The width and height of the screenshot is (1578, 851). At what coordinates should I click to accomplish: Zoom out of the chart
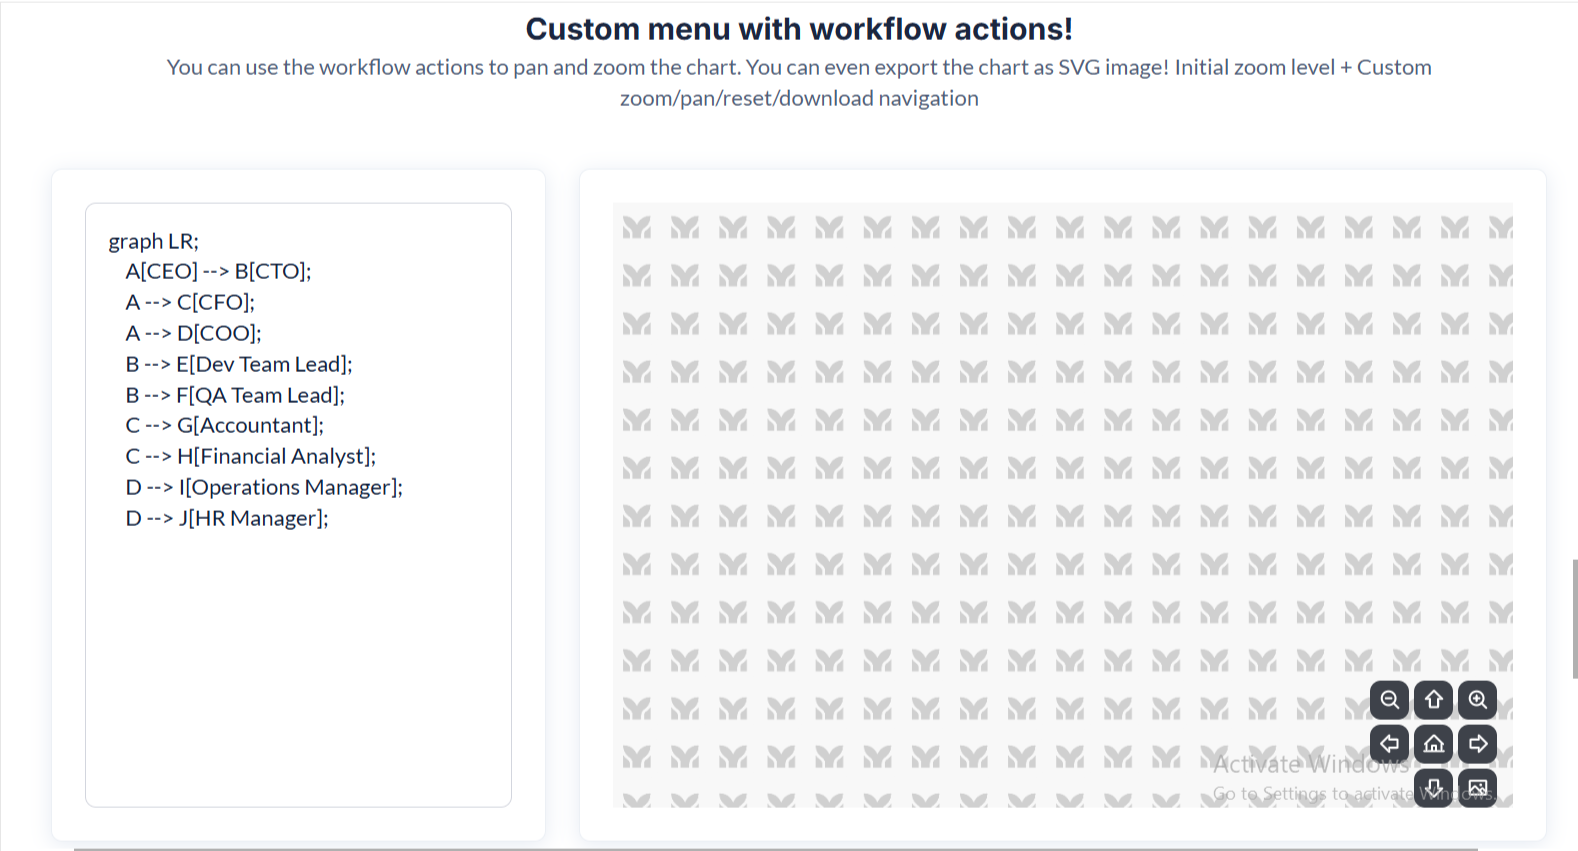[x=1389, y=700]
